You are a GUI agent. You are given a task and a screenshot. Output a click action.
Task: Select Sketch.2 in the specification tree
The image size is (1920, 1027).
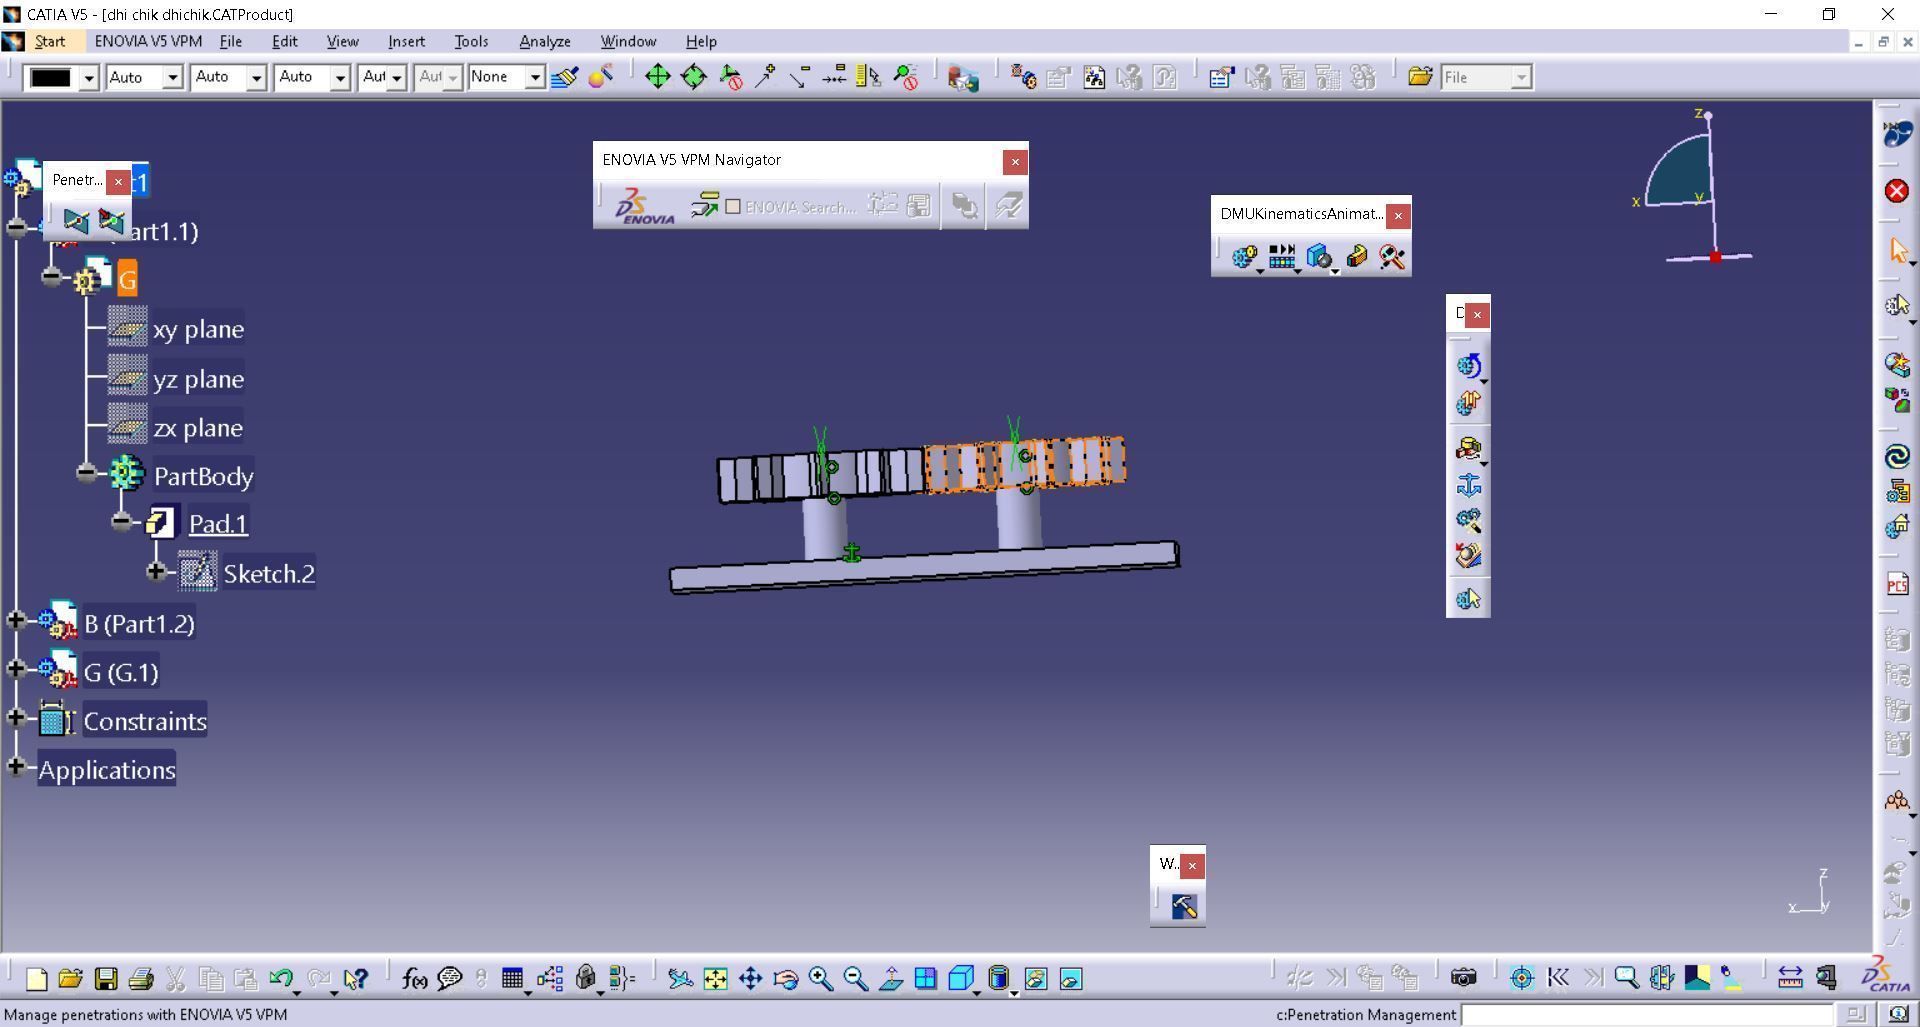269,574
